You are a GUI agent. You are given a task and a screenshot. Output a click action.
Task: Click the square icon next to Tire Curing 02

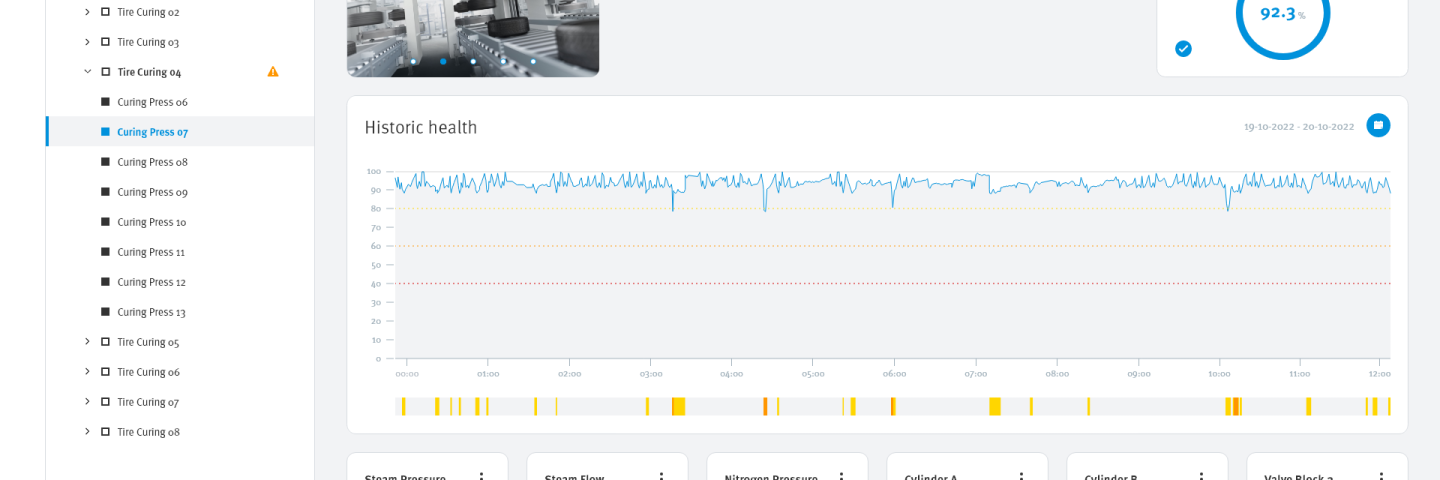coord(105,12)
